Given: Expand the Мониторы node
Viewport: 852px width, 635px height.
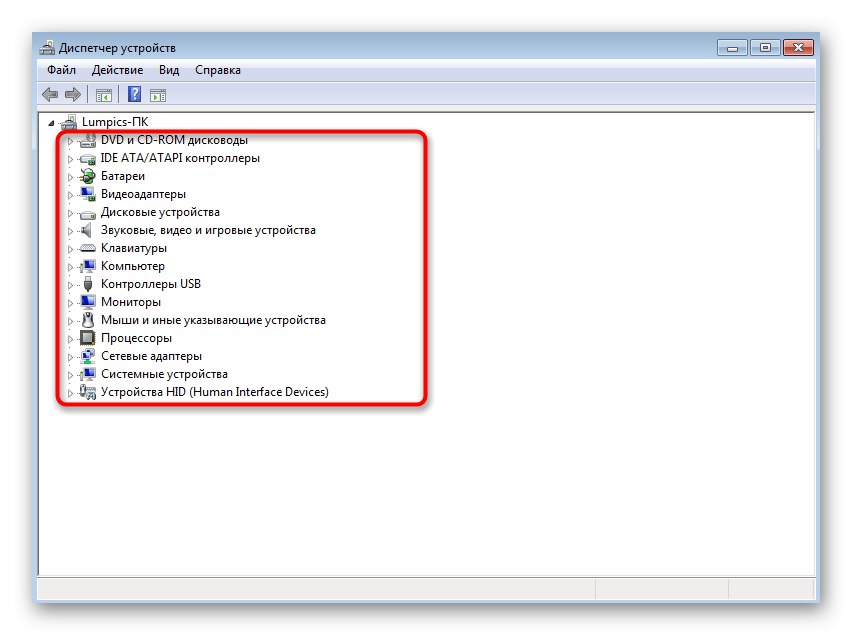Looking at the screenshot, I should (70, 303).
